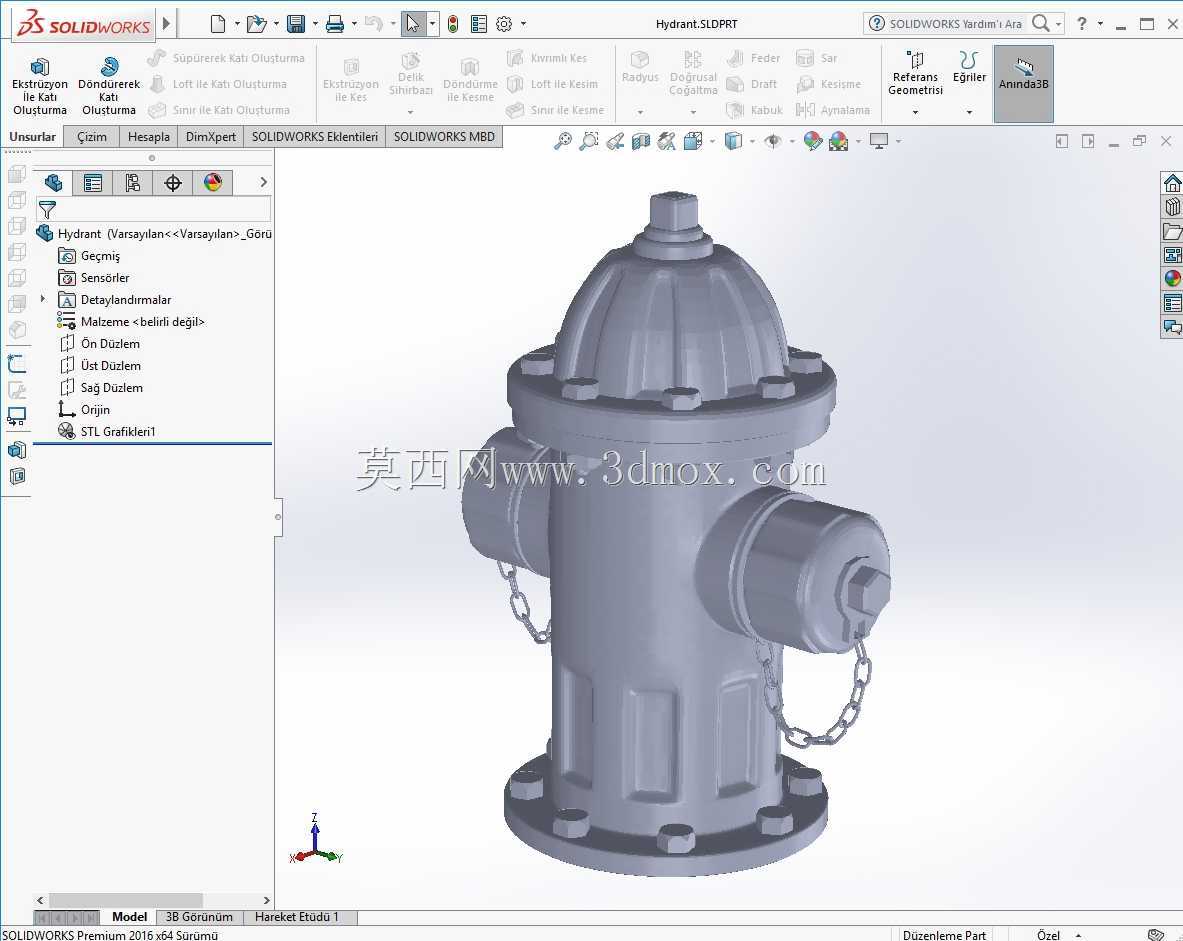The height and width of the screenshot is (941, 1183).
Task: Select the Döndürerek Katı Oluşturma tool
Action: [109, 85]
